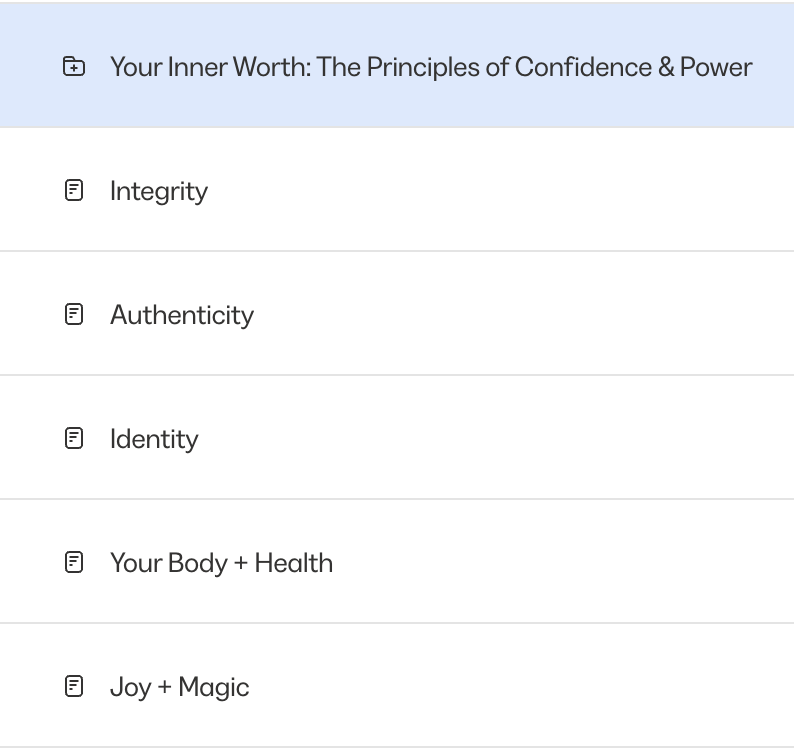Click the lesson icon next to Identity
This screenshot has width=794, height=752.
pos(74,439)
